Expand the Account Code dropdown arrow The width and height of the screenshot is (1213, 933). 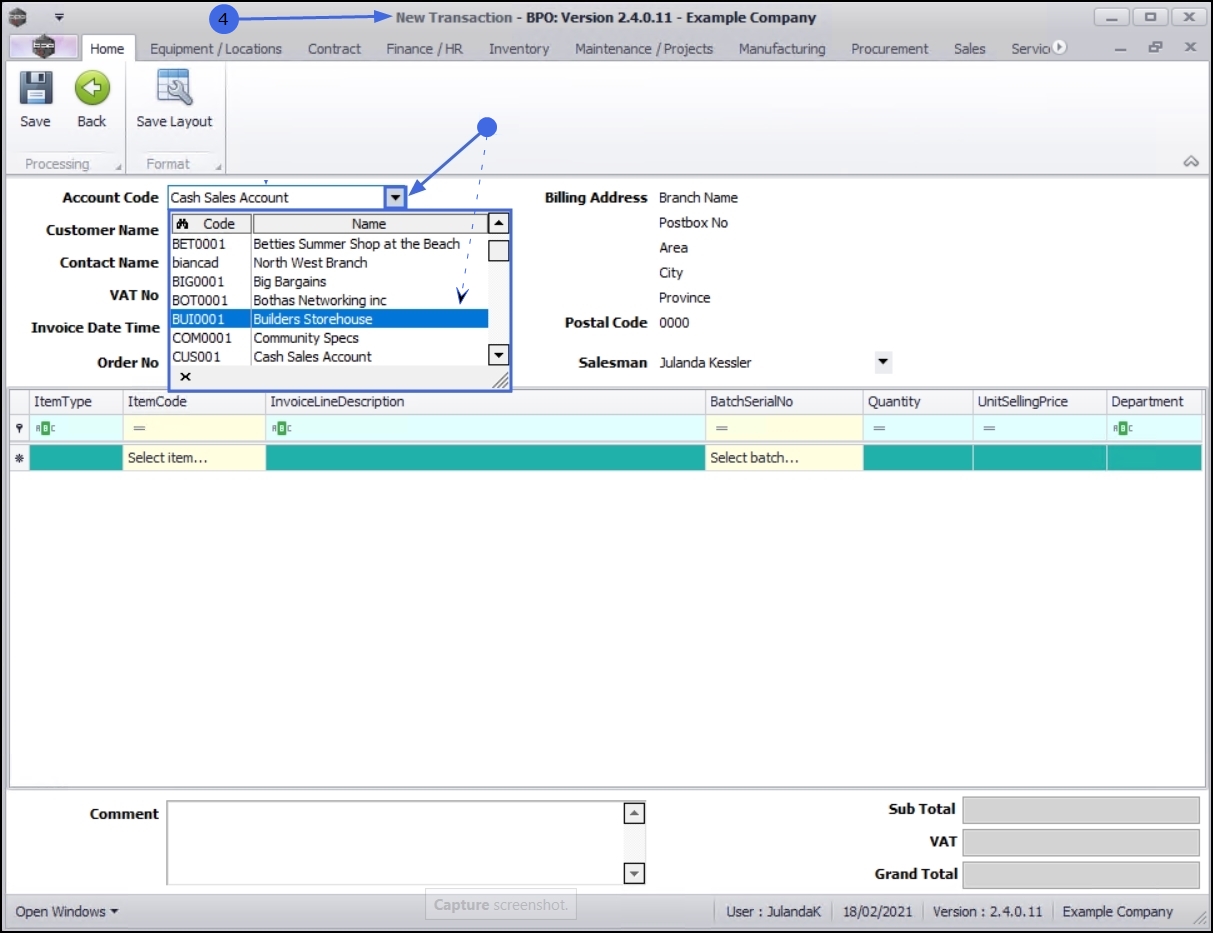(x=396, y=198)
